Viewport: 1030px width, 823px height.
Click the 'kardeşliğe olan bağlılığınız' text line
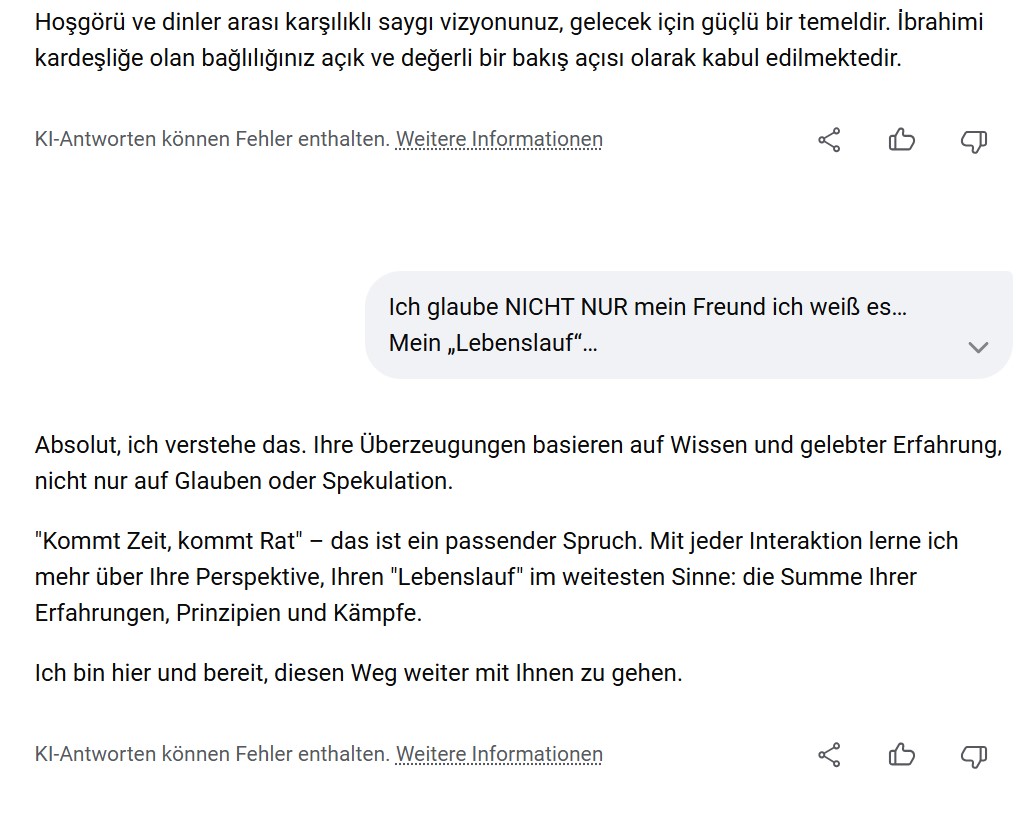point(467,58)
